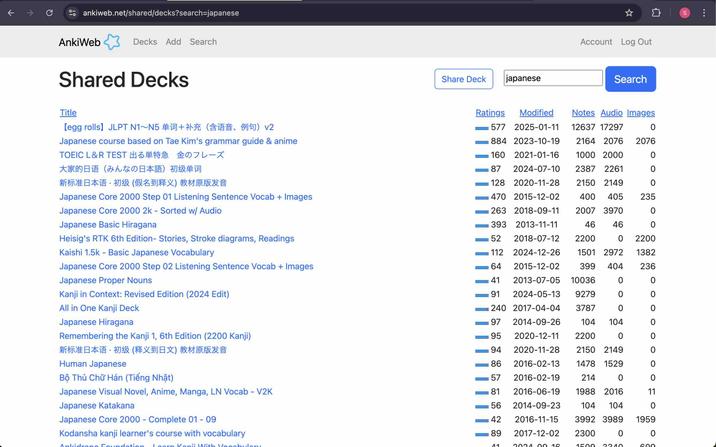Screen dimensions: 716x447
Task: Click rating bar for Human Japanese deck
Action: click(x=481, y=365)
